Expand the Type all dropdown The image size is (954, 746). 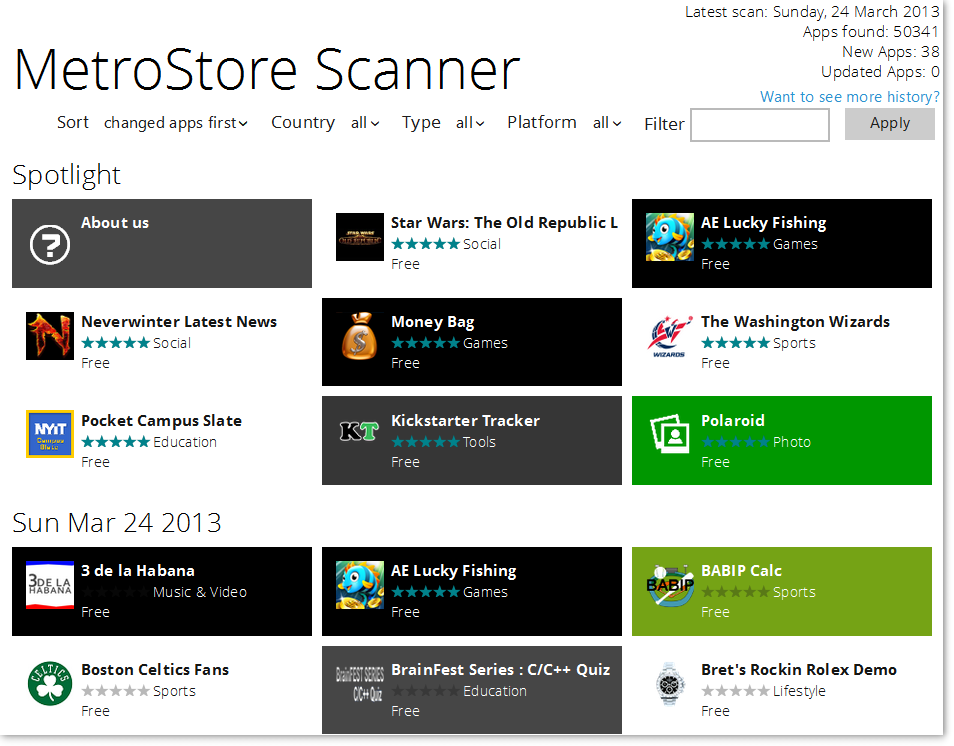click(x=470, y=123)
